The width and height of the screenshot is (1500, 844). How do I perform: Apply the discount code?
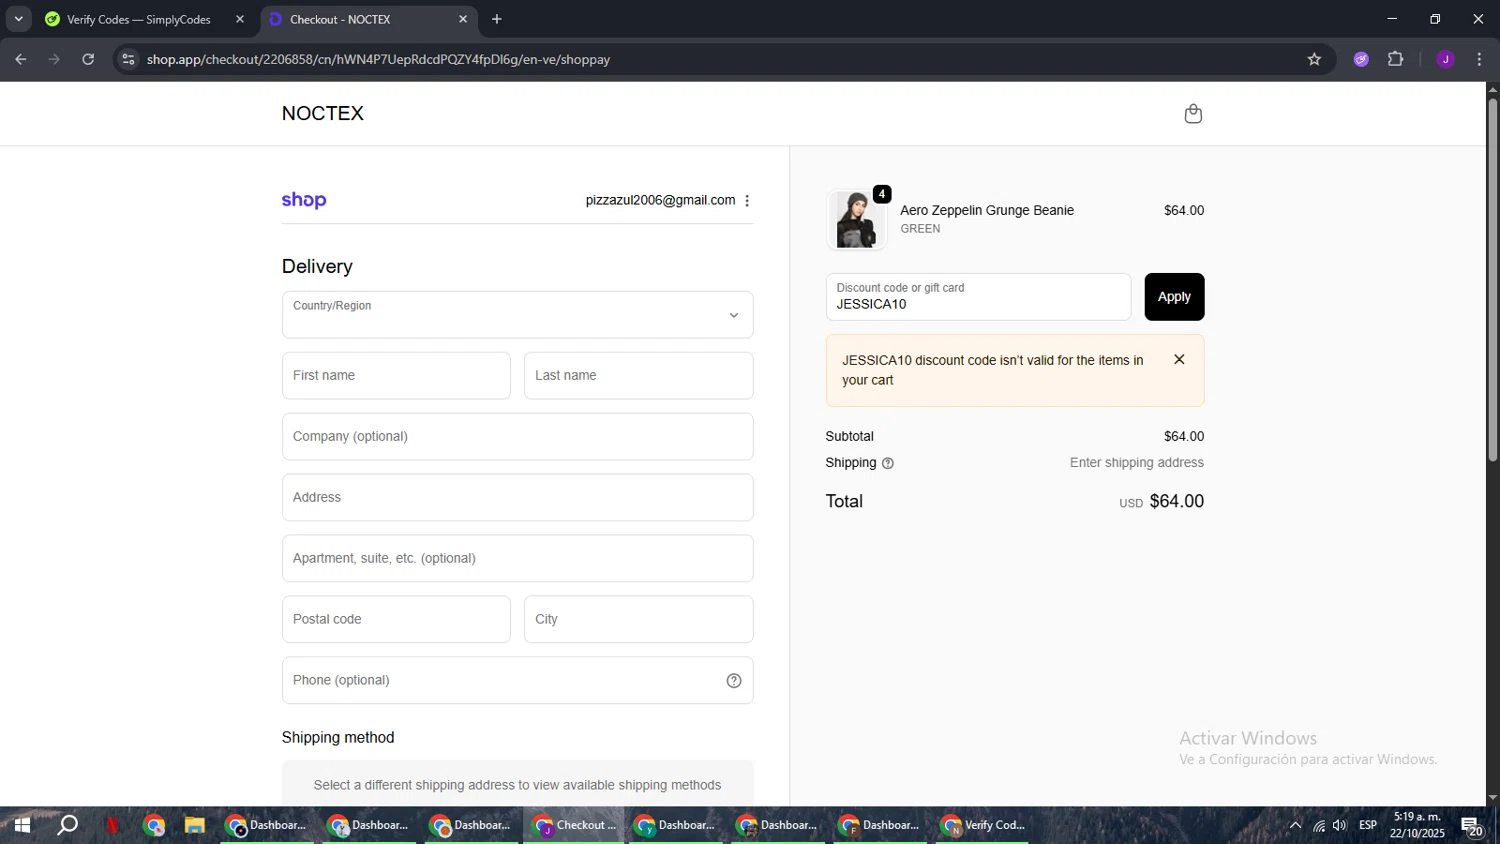1174,297
